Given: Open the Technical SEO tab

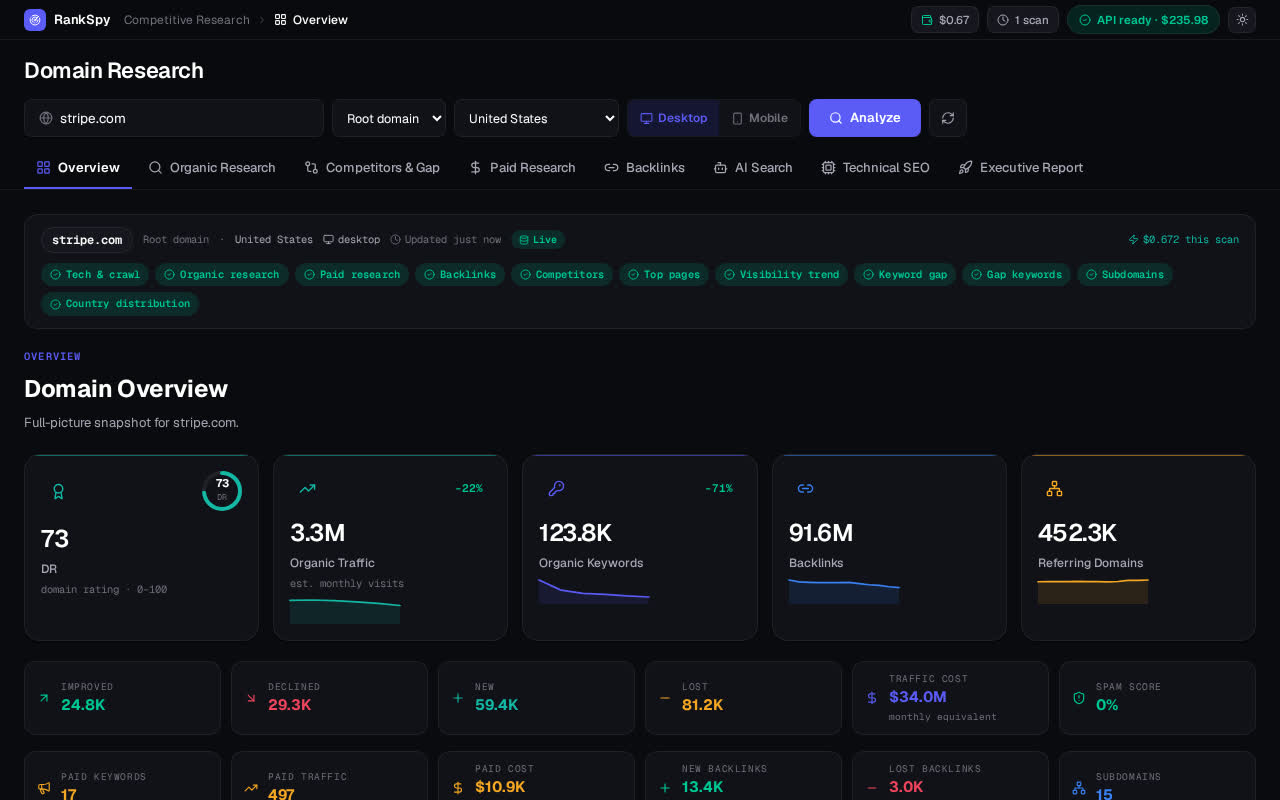Looking at the screenshot, I should click(x=875, y=168).
